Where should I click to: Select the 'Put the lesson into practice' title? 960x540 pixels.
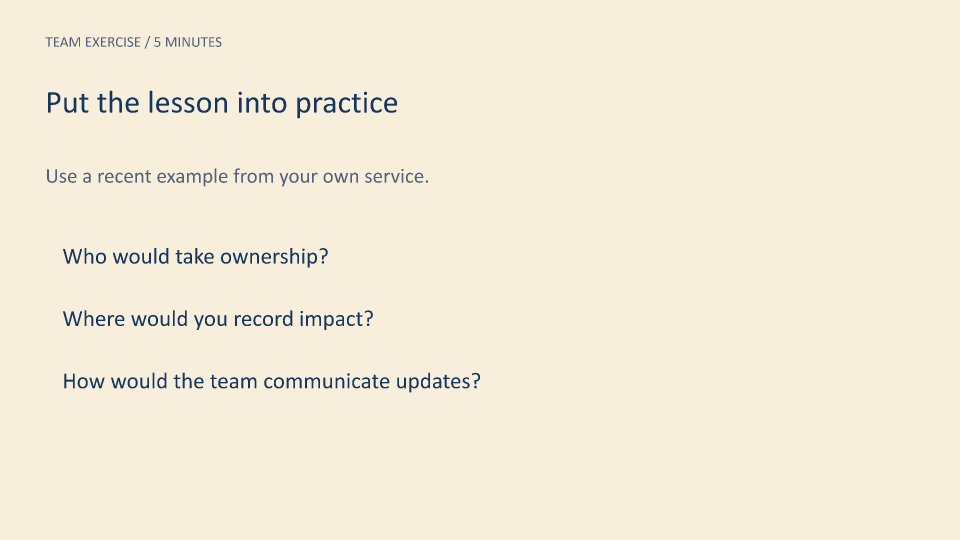[x=222, y=103]
